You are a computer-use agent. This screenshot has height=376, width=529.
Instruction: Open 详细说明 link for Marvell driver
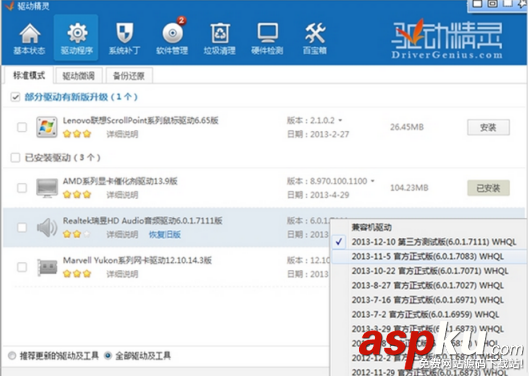pyautogui.click(x=122, y=274)
